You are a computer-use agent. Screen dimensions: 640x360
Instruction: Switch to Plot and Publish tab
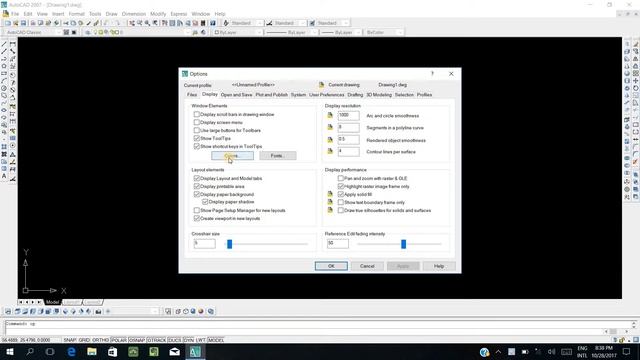point(271,95)
